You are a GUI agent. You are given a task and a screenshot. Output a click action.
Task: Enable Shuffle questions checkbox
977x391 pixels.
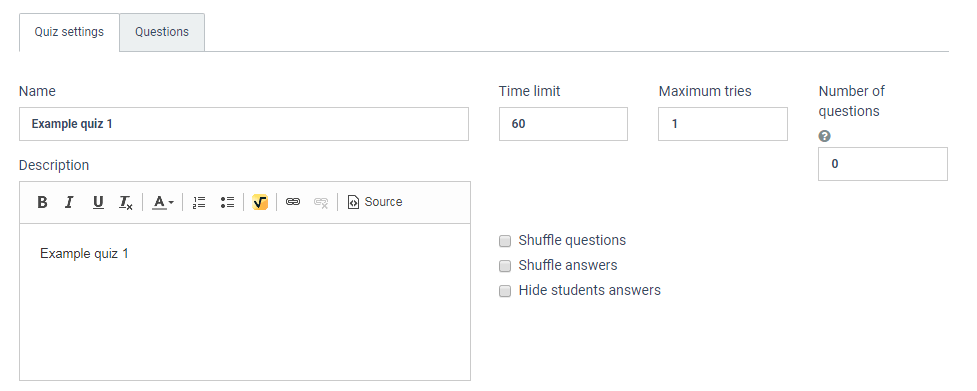tap(505, 241)
